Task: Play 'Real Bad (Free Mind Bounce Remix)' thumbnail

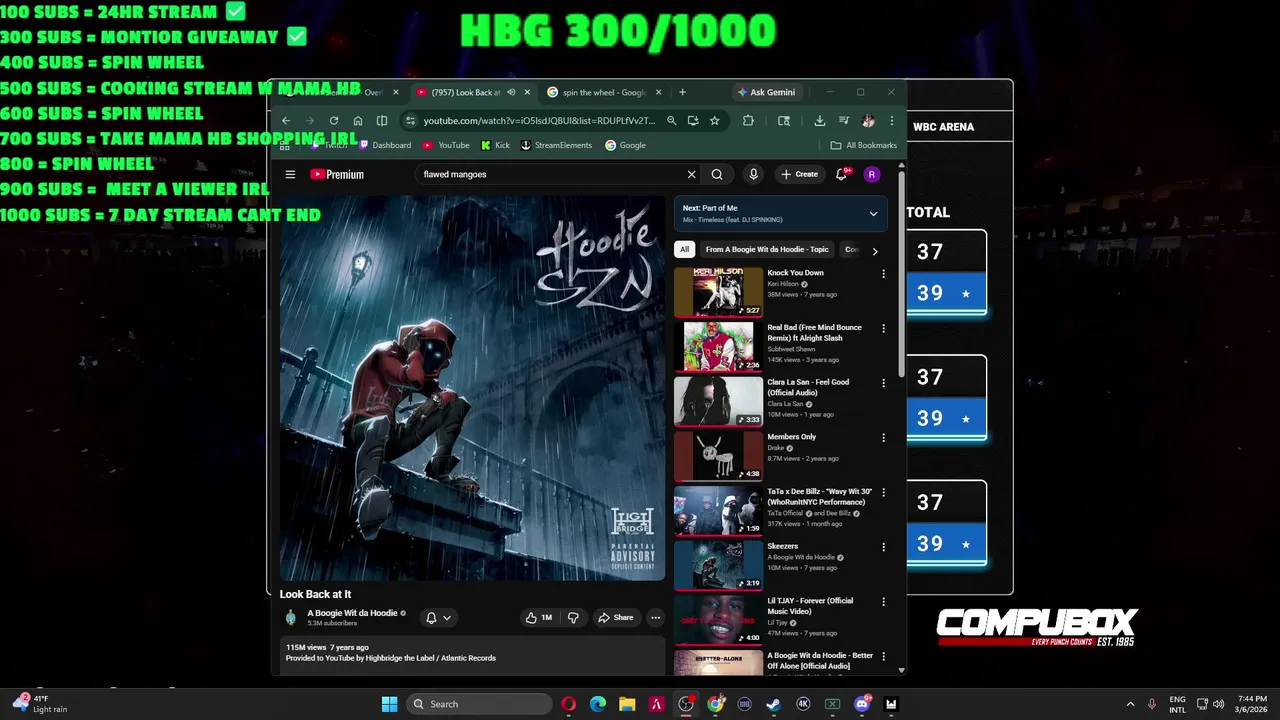Action: (x=718, y=347)
